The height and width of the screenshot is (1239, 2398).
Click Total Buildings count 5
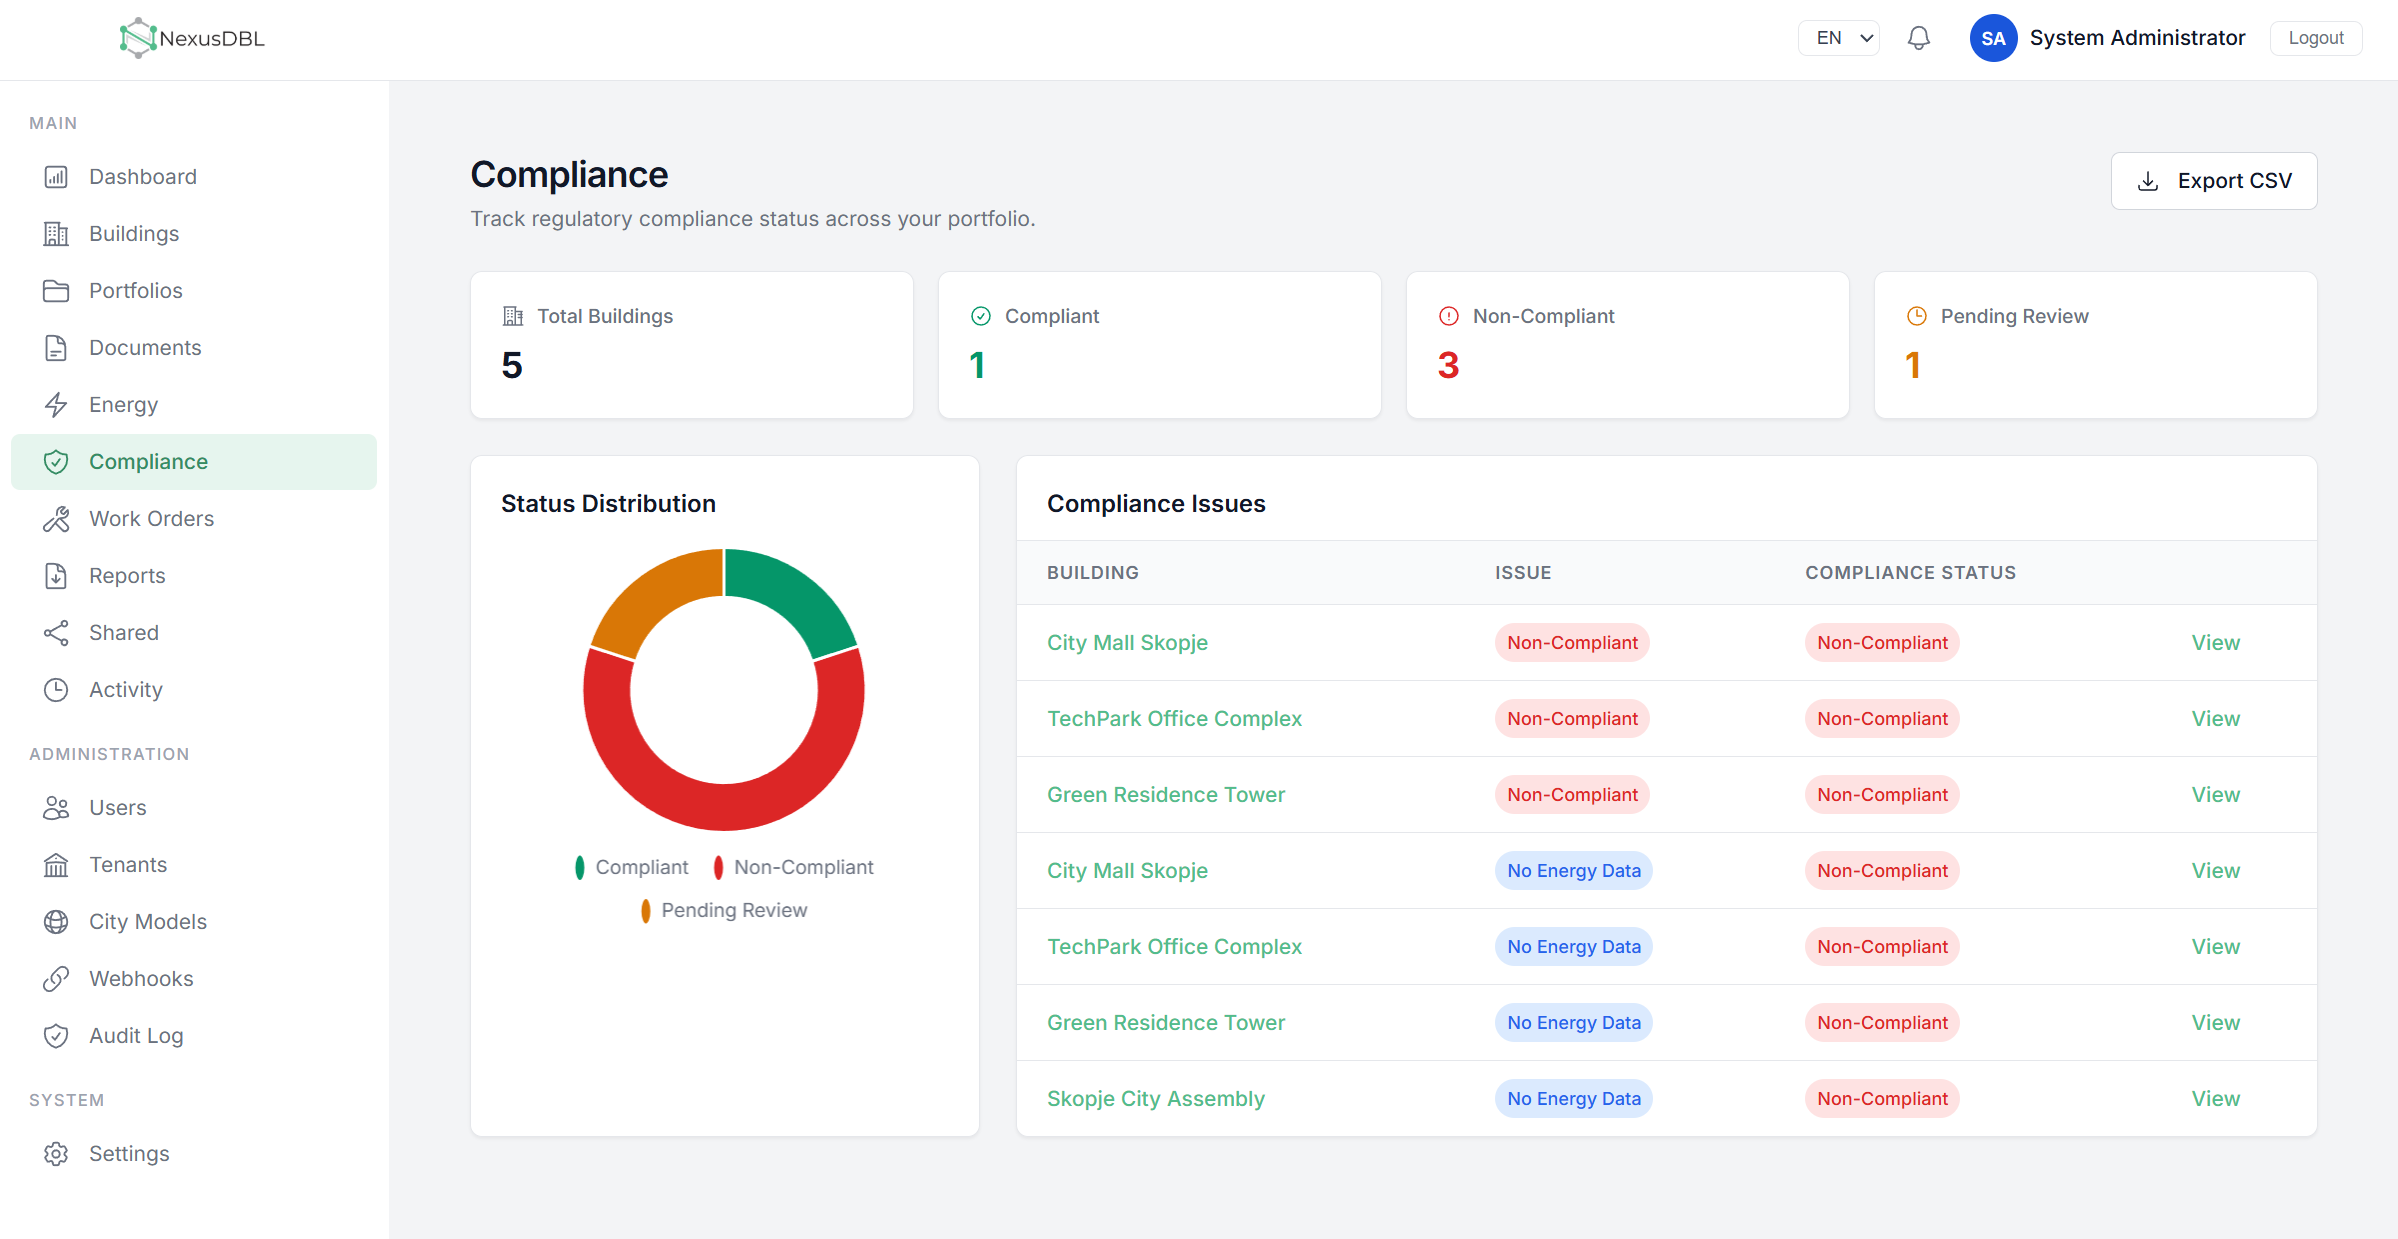click(x=512, y=366)
